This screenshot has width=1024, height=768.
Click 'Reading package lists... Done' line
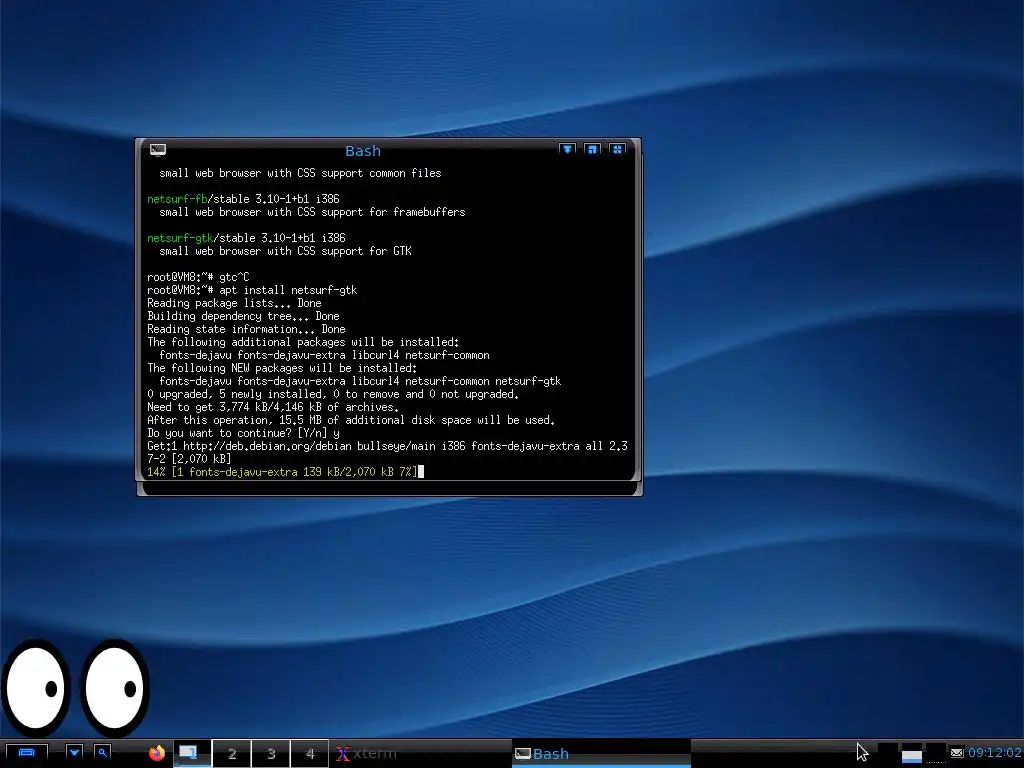tap(234, 303)
